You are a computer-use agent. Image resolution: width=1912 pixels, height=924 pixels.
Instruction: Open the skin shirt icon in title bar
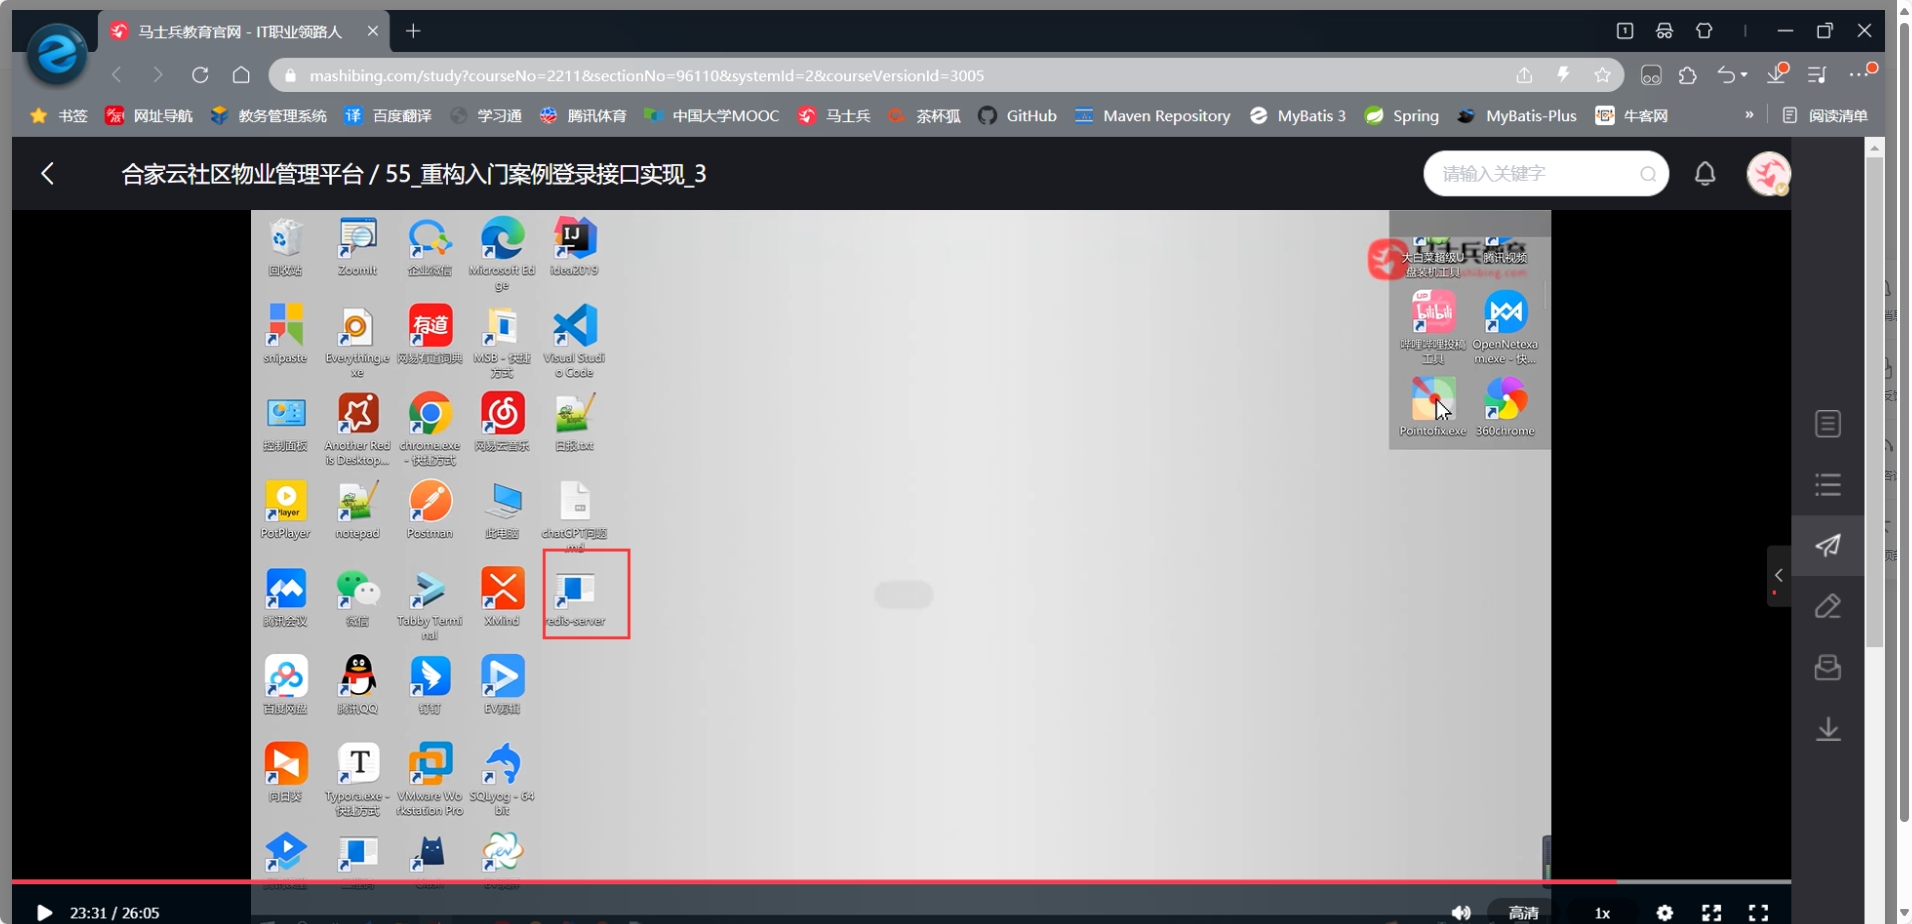tap(1704, 31)
